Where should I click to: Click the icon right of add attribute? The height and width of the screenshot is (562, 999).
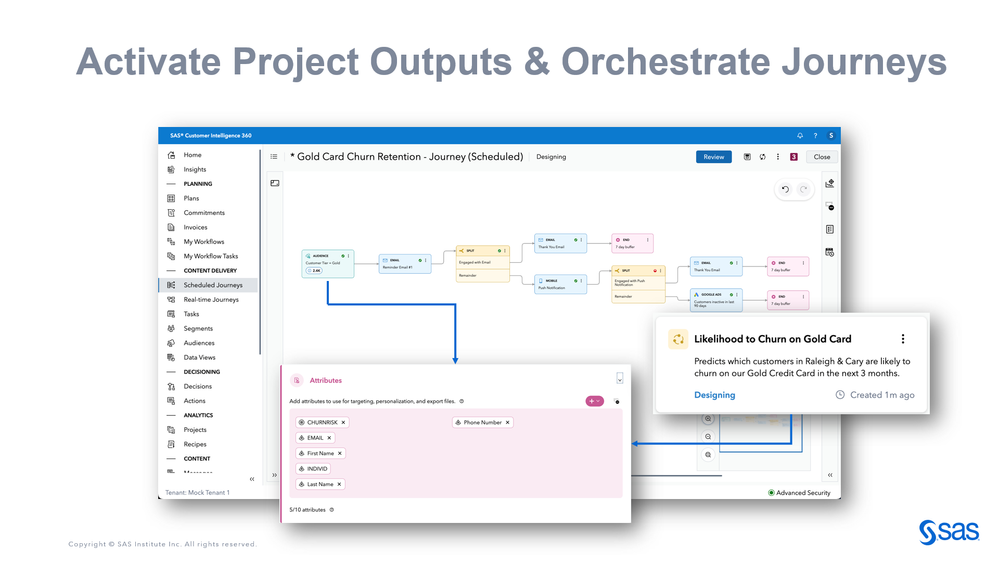tap(616, 401)
